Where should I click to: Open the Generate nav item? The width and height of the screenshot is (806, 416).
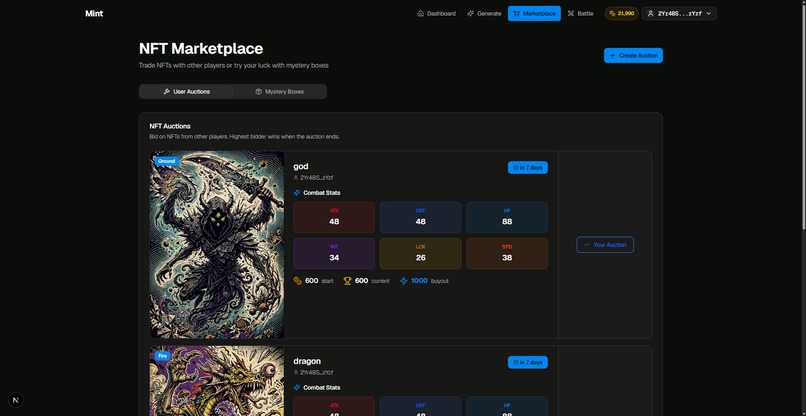coord(484,13)
